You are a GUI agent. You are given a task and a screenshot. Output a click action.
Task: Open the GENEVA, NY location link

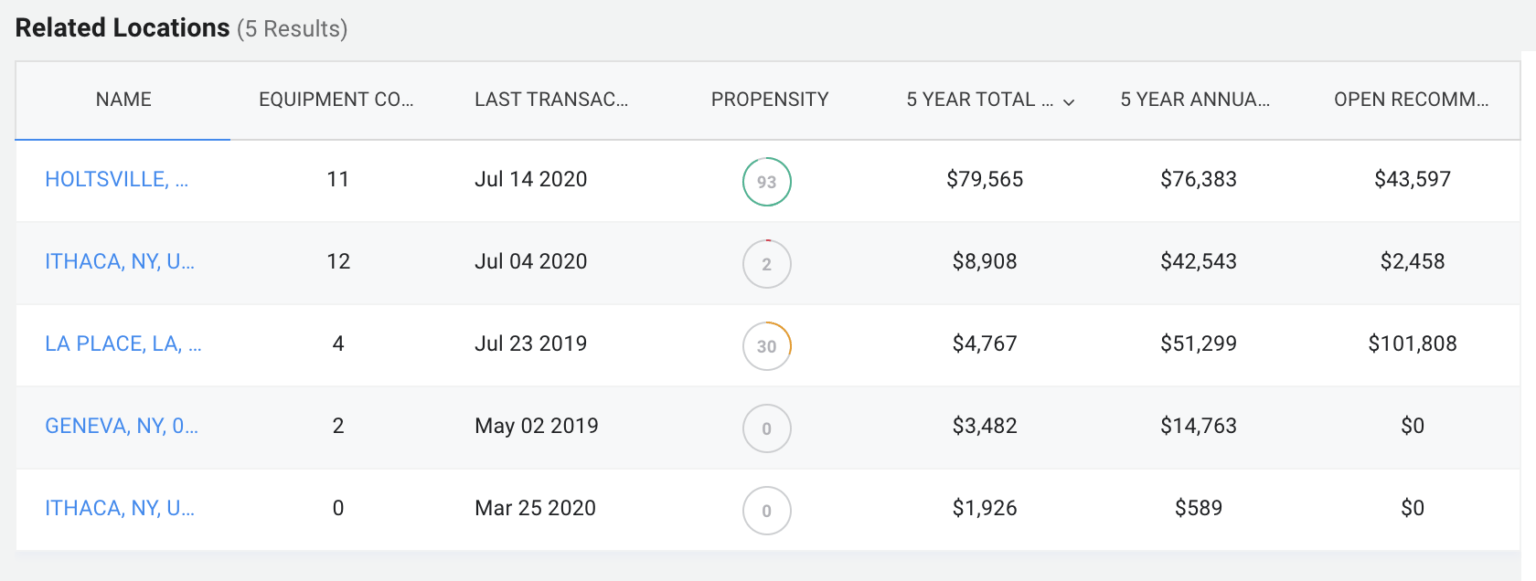click(121, 425)
